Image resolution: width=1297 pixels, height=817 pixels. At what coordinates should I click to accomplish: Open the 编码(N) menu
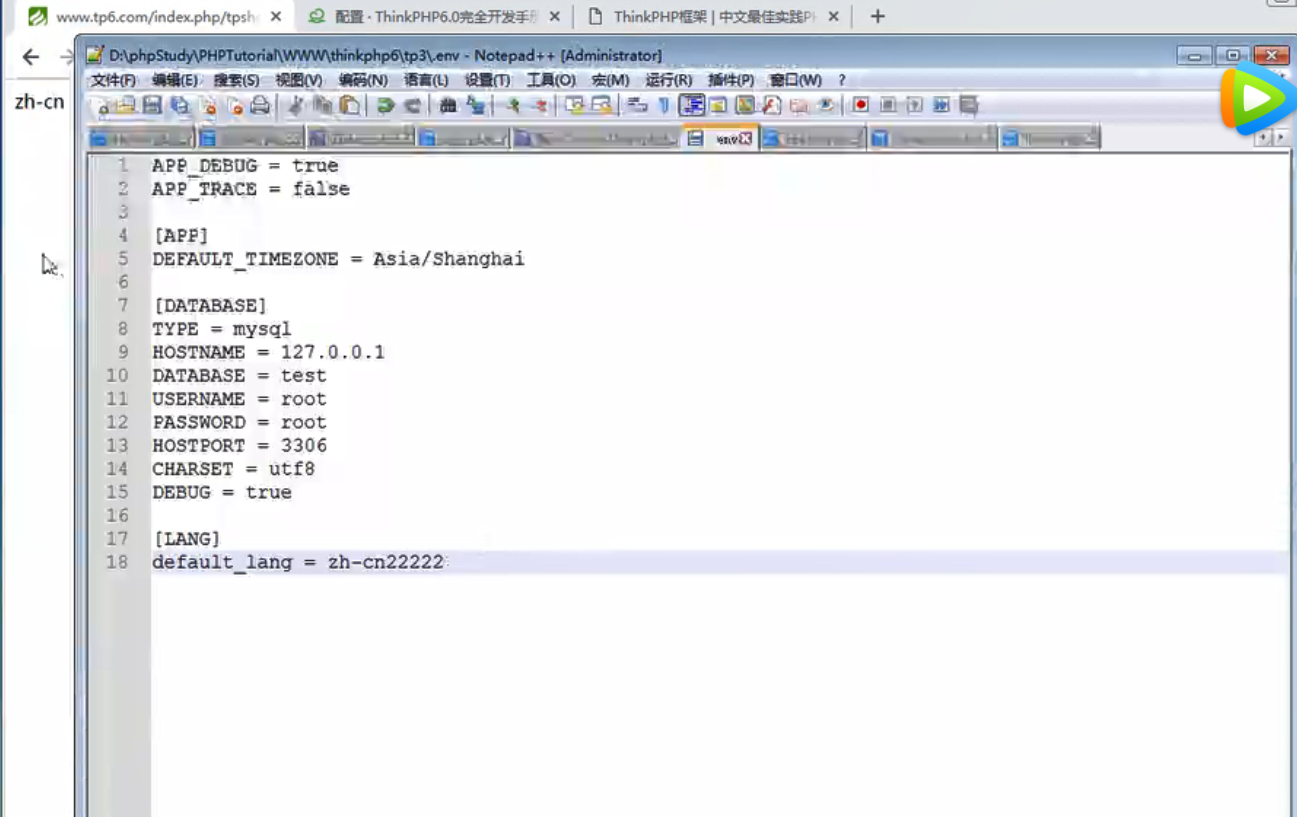(x=362, y=80)
